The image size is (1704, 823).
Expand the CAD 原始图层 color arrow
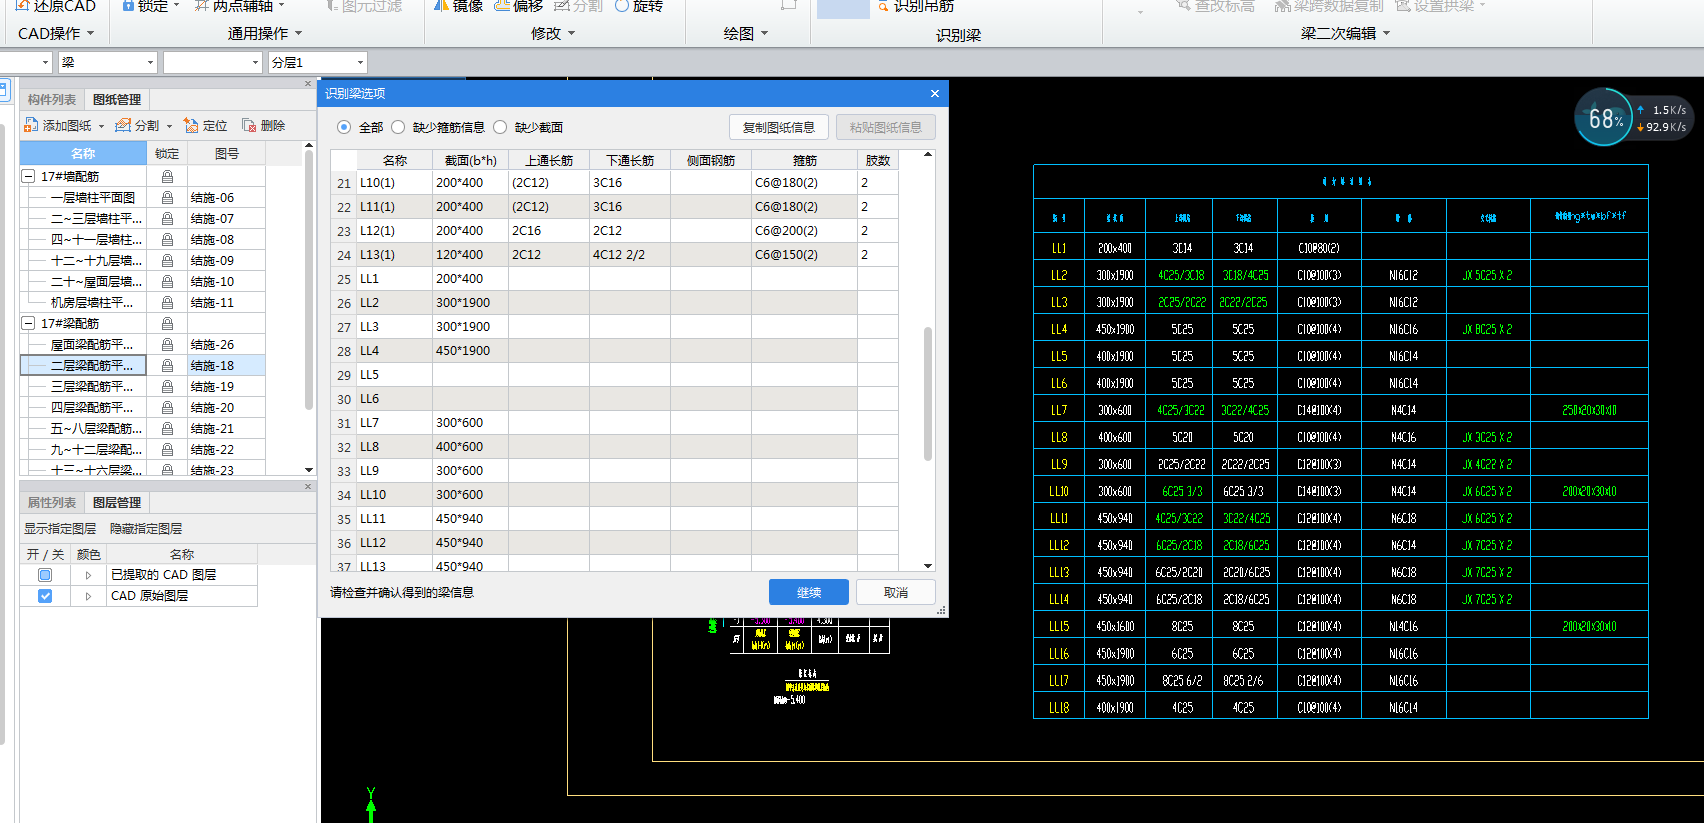click(88, 596)
